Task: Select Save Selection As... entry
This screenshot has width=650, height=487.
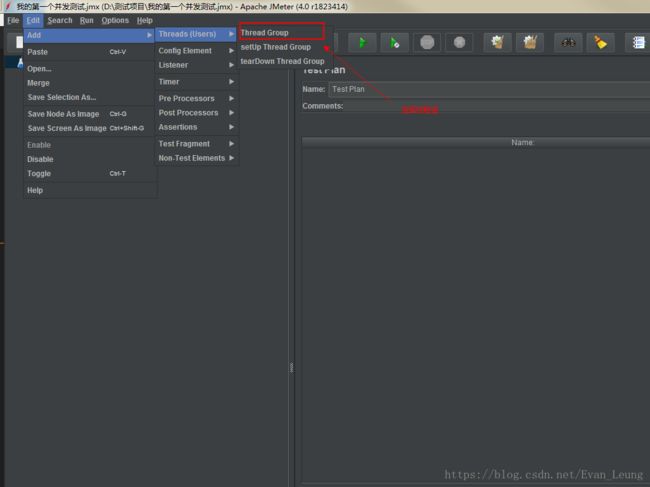Action: (89, 97)
